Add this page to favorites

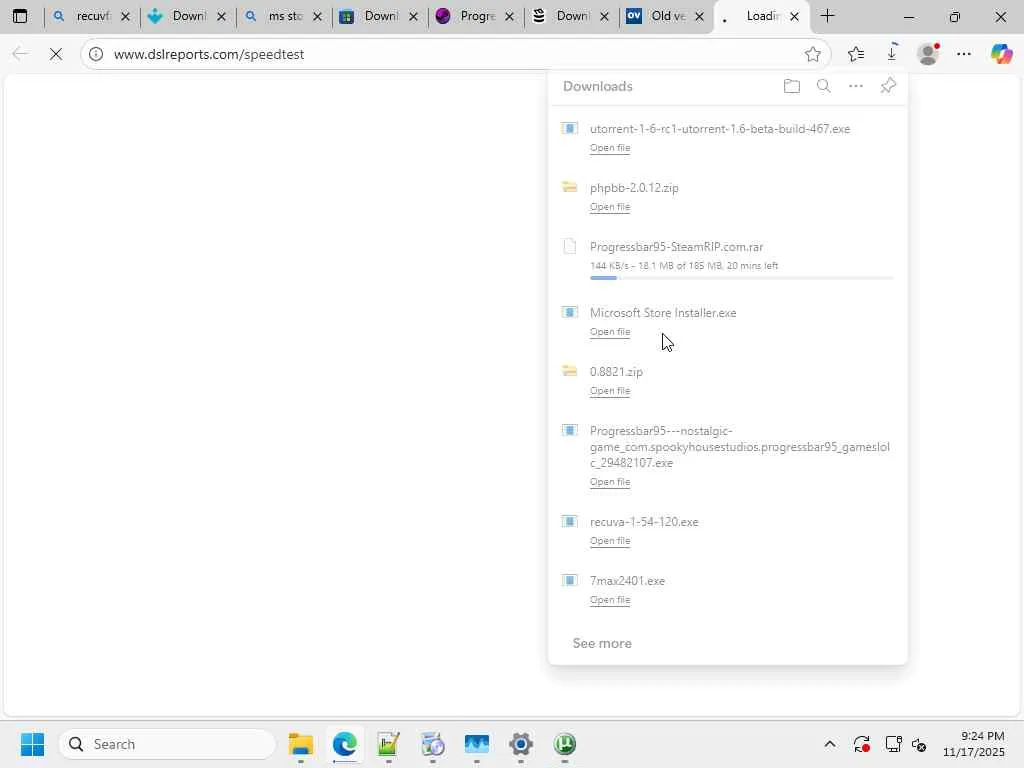tap(812, 54)
